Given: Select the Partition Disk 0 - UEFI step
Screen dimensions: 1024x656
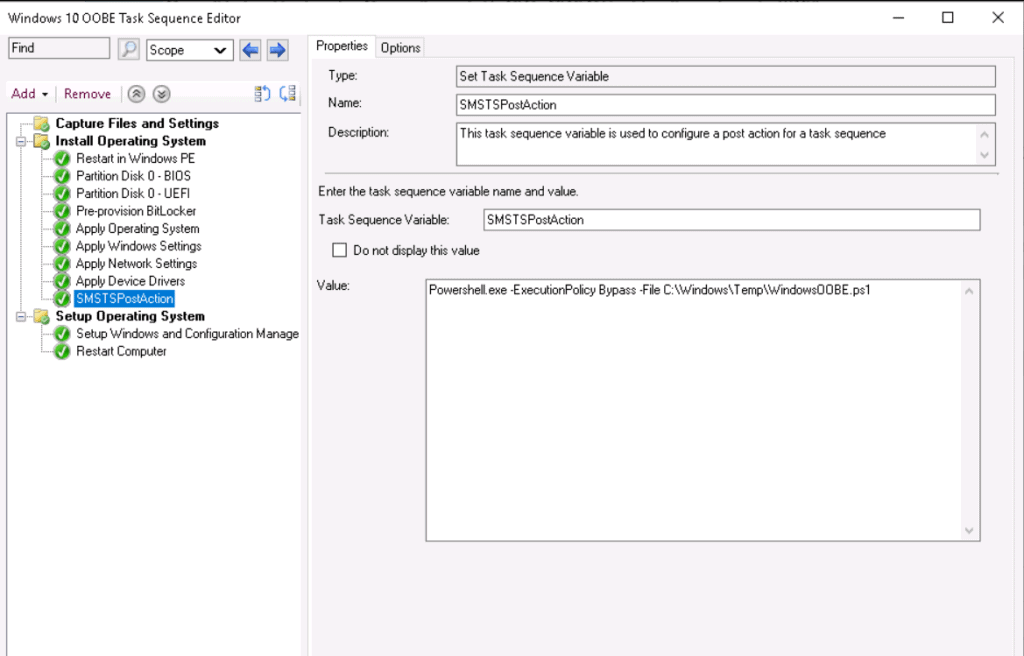Looking at the screenshot, I should pyautogui.click(x=133, y=194).
